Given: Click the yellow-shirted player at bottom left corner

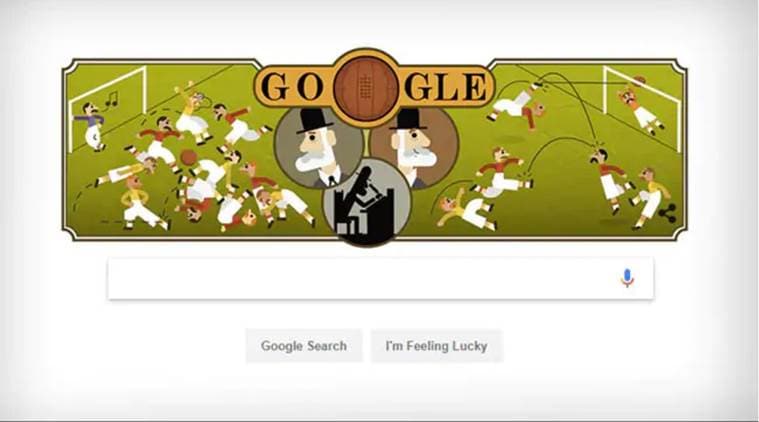Looking at the screenshot, I should pyautogui.click(x=138, y=203).
